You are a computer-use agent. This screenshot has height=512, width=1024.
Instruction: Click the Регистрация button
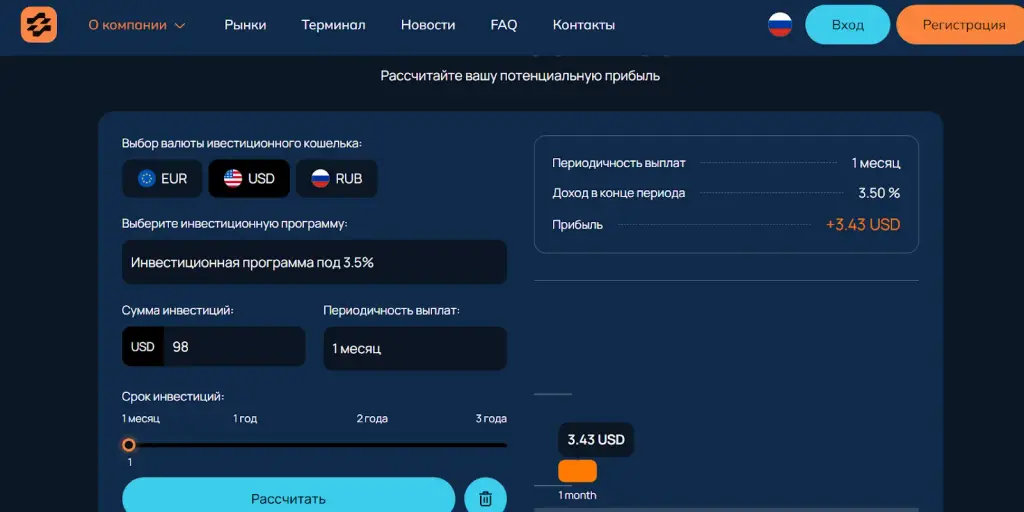click(x=960, y=25)
